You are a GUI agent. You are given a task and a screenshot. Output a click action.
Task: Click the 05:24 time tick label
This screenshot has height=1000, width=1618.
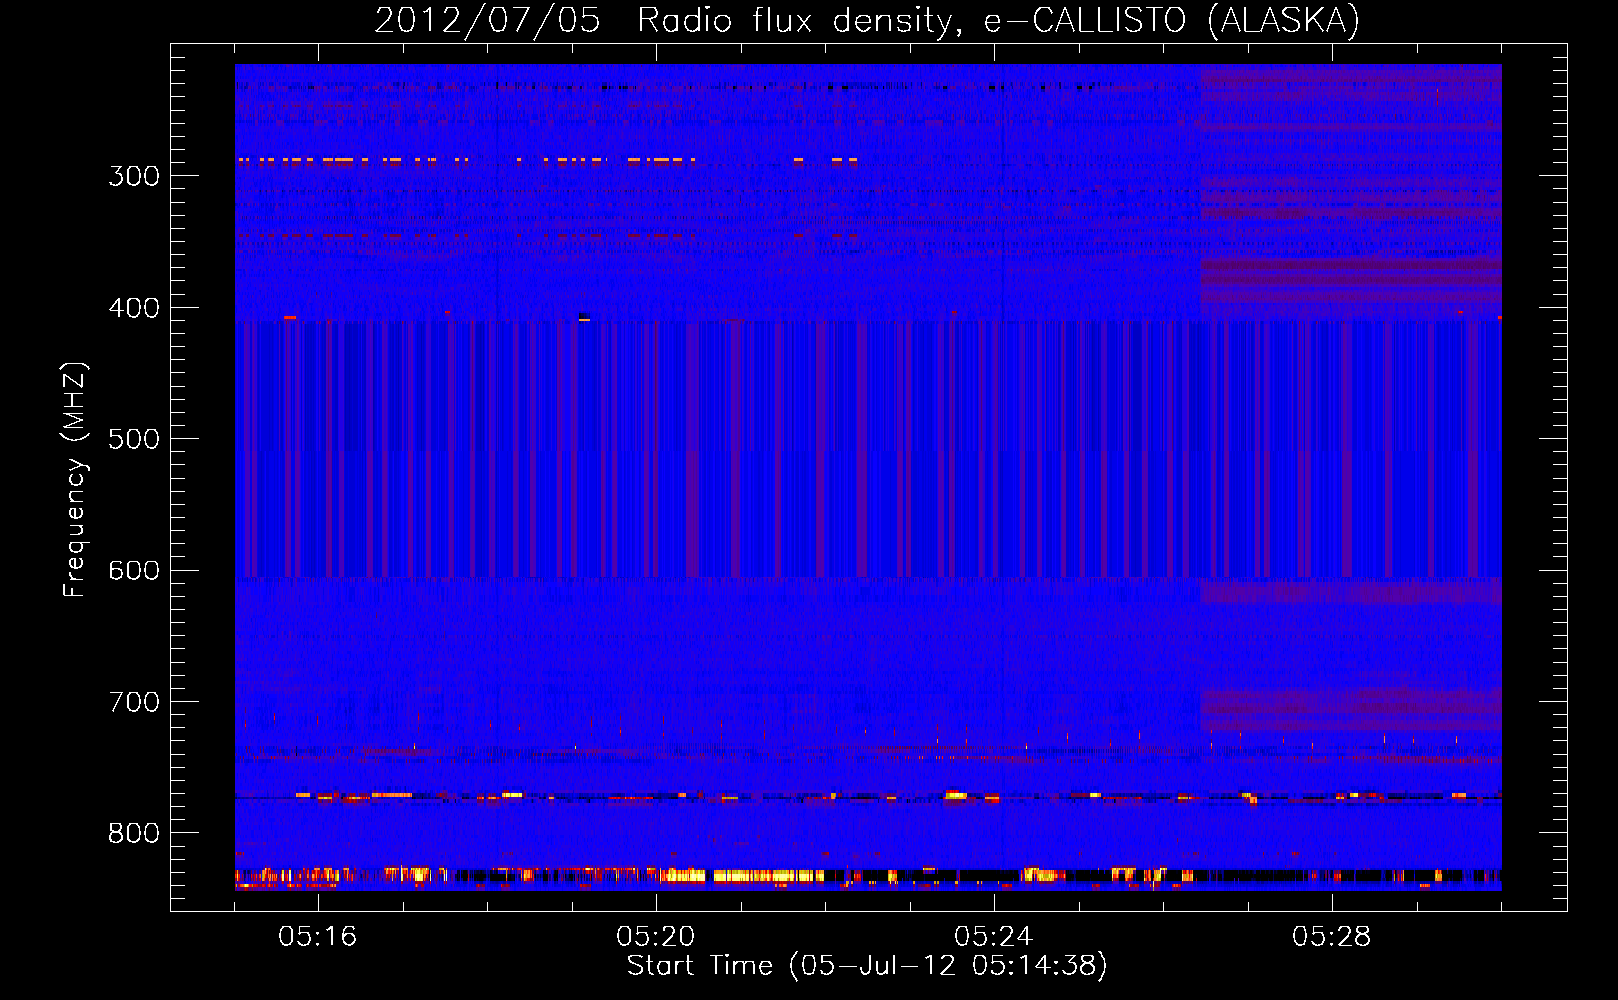point(993,936)
